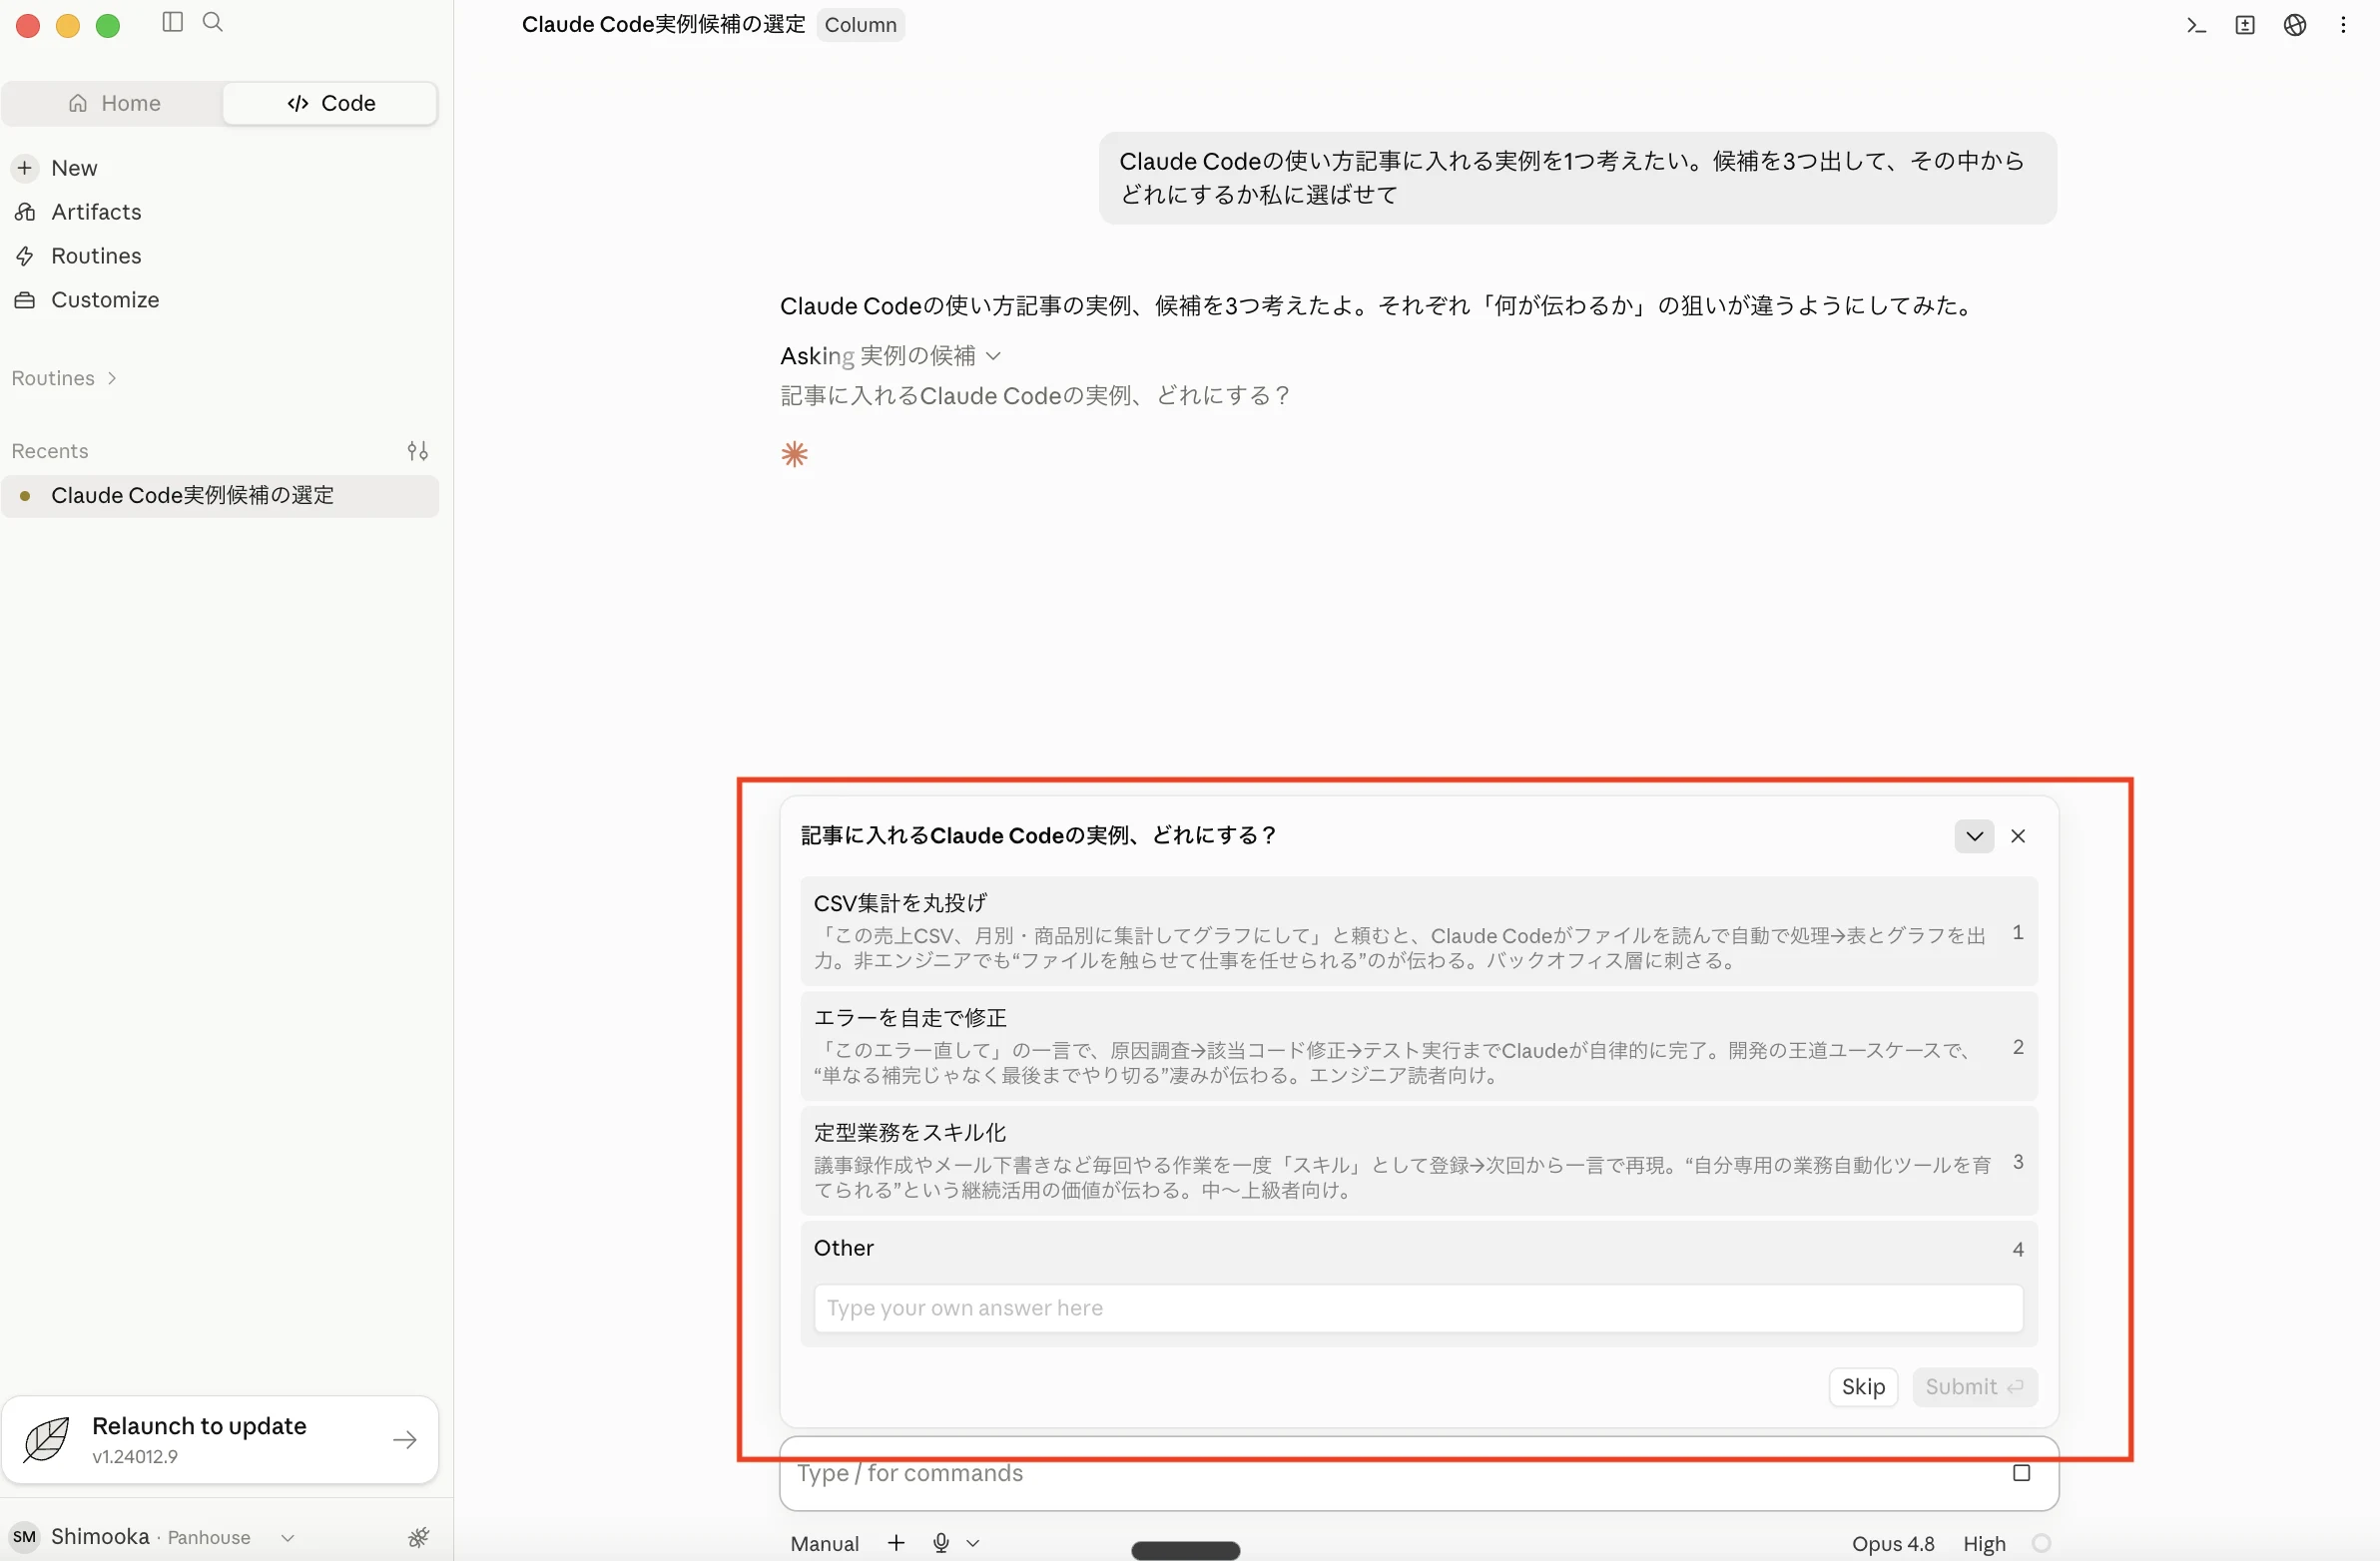Click the conversation title in the header
The width and height of the screenshot is (2380, 1561).
click(x=663, y=25)
